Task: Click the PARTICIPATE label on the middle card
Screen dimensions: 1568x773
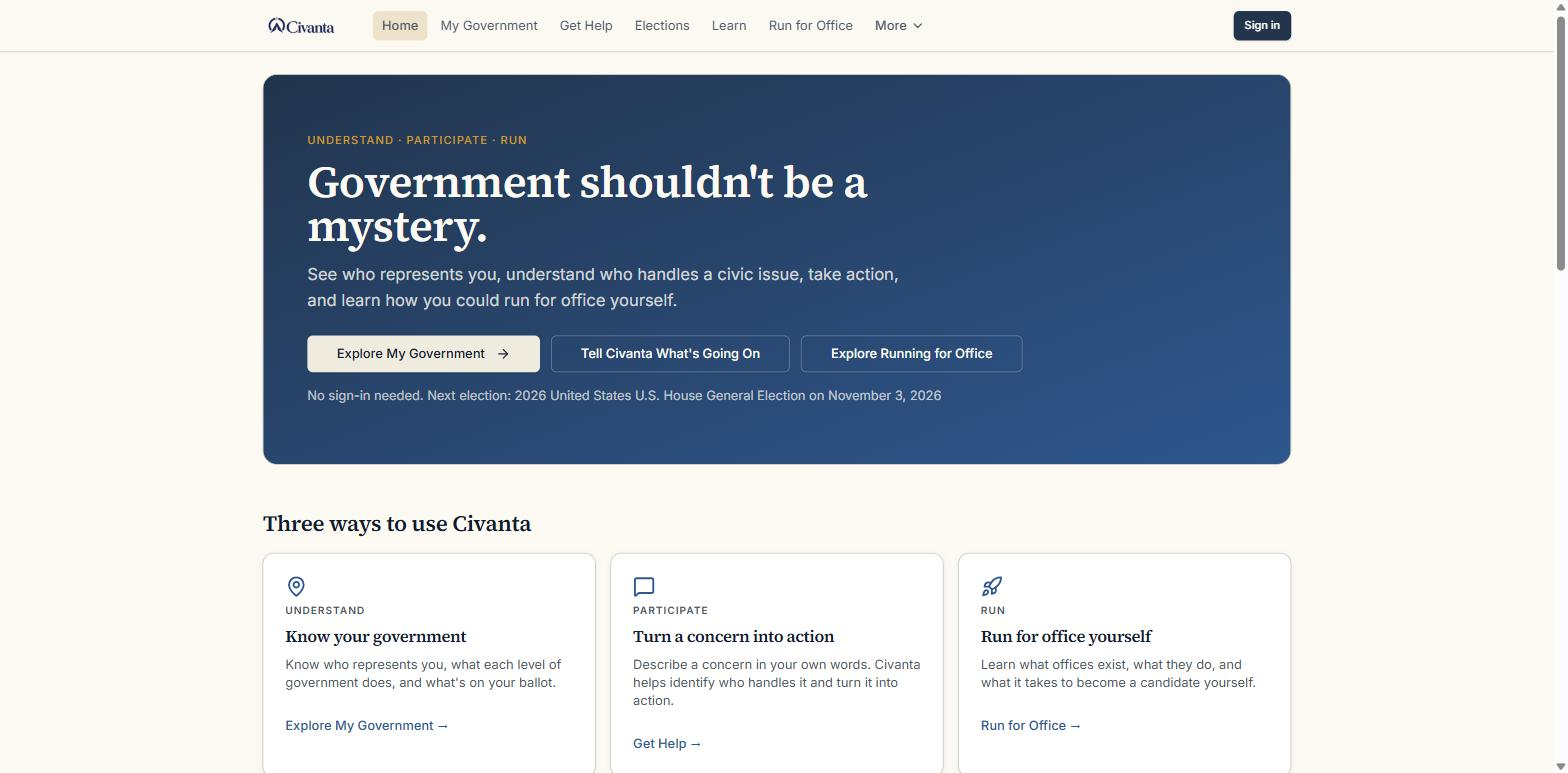Action: [x=670, y=610]
